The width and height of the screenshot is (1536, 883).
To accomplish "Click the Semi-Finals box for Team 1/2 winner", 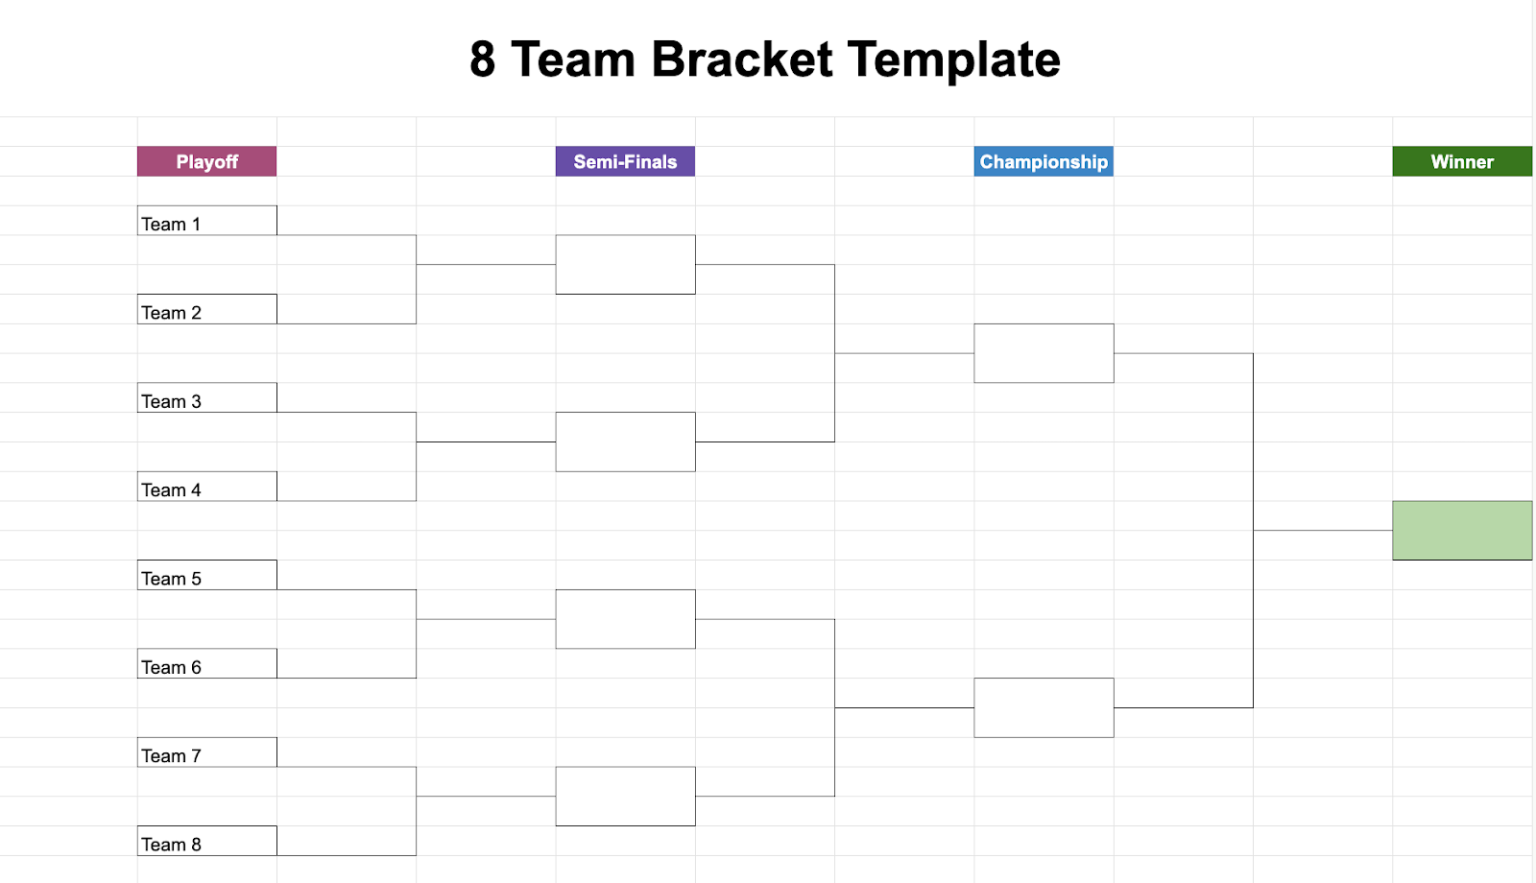I will pos(625,265).
